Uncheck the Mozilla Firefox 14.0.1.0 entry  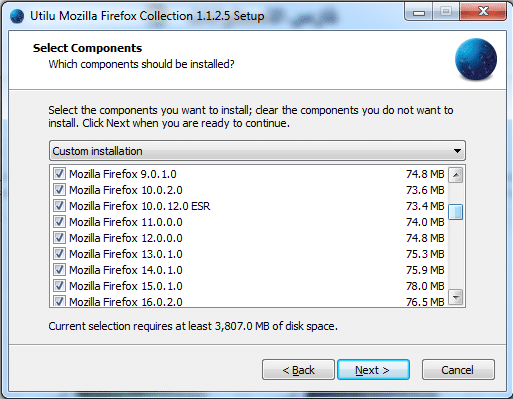(x=59, y=270)
